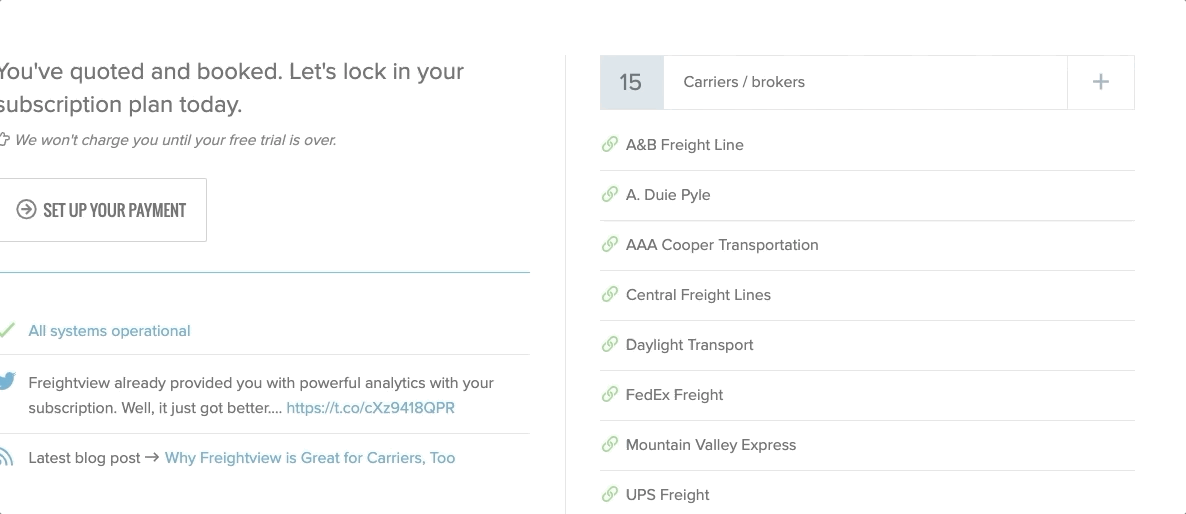The width and height of the screenshot is (1186, 514).
Task: Click link icon beside Central Freight Lines
Action: [x=610, y=294]
